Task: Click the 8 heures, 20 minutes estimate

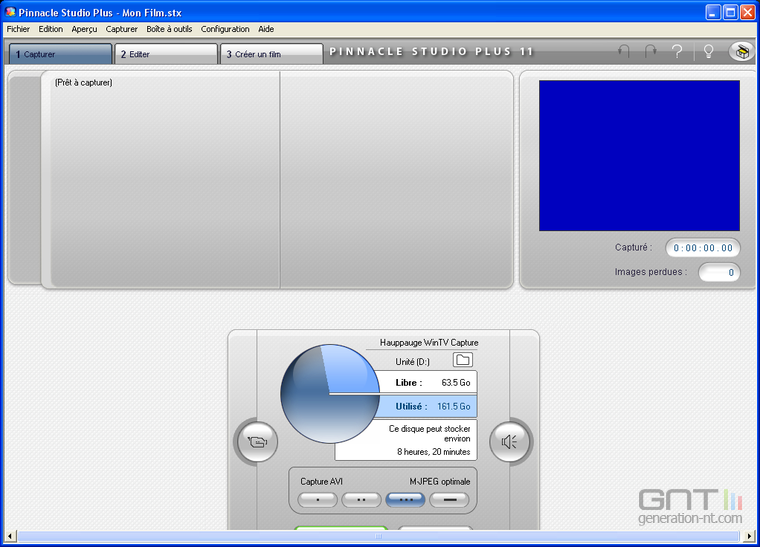Action: tap(434, 452)
